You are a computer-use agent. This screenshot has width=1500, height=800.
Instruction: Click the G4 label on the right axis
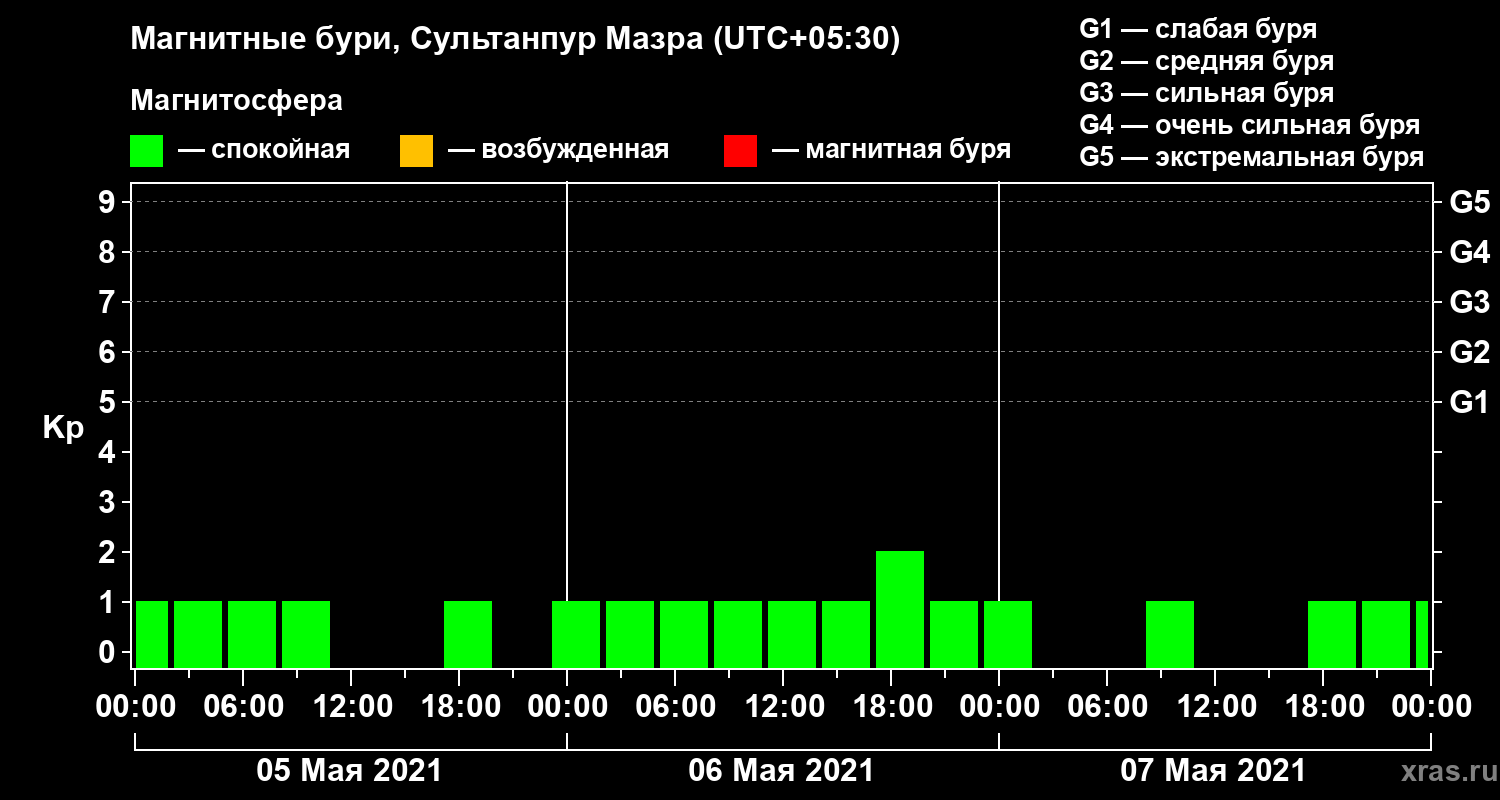point(1470,253)
